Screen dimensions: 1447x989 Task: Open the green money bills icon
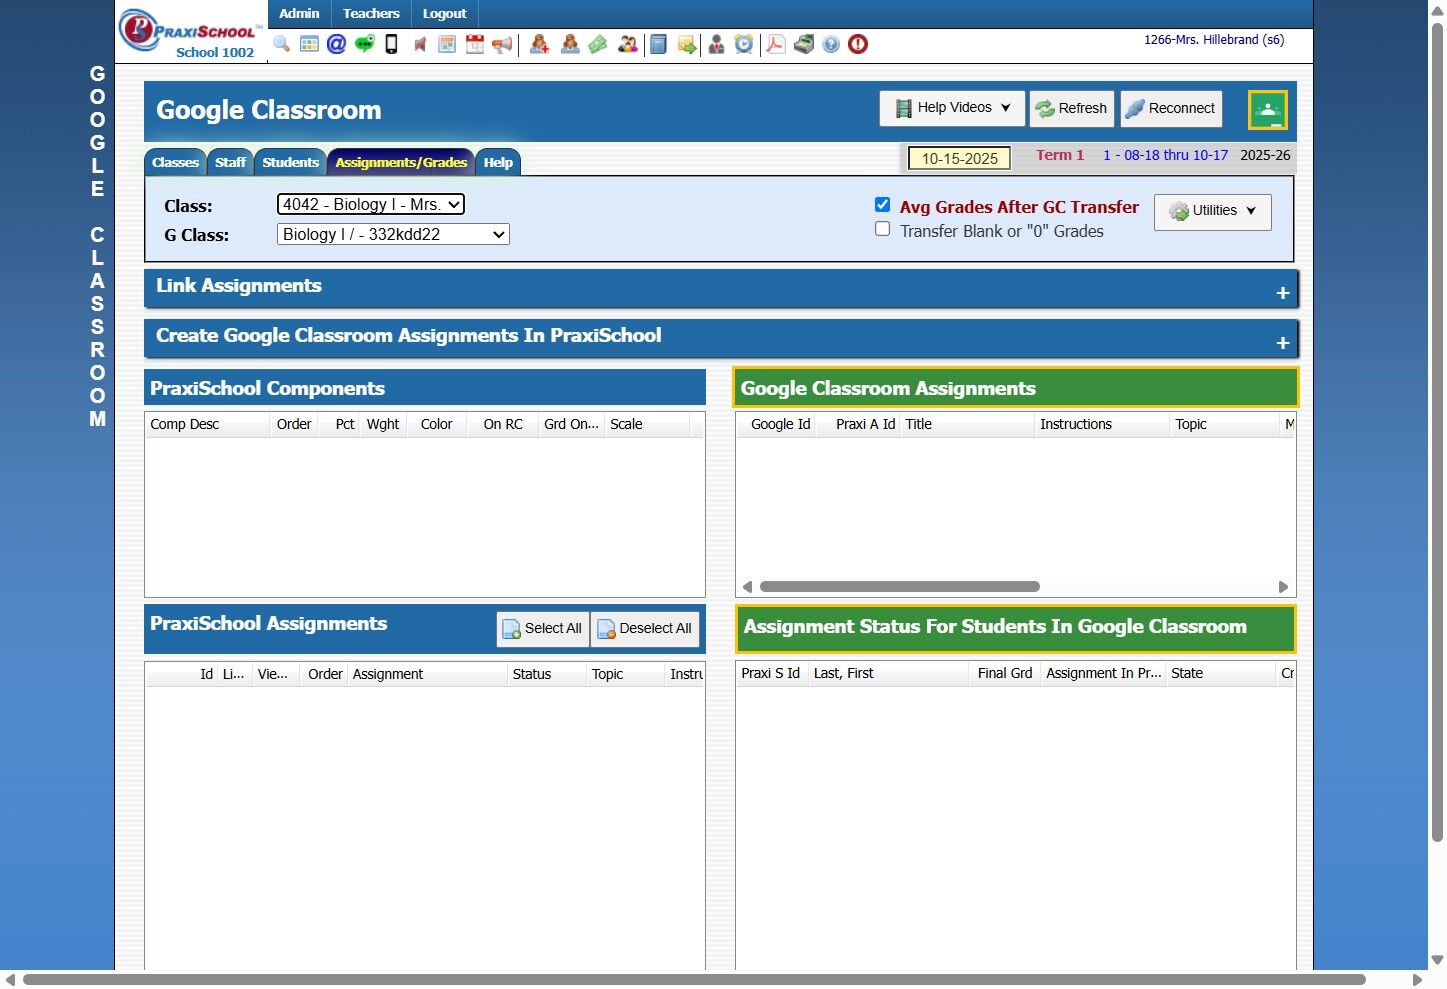pyautogui.click(x=598, y=44)
